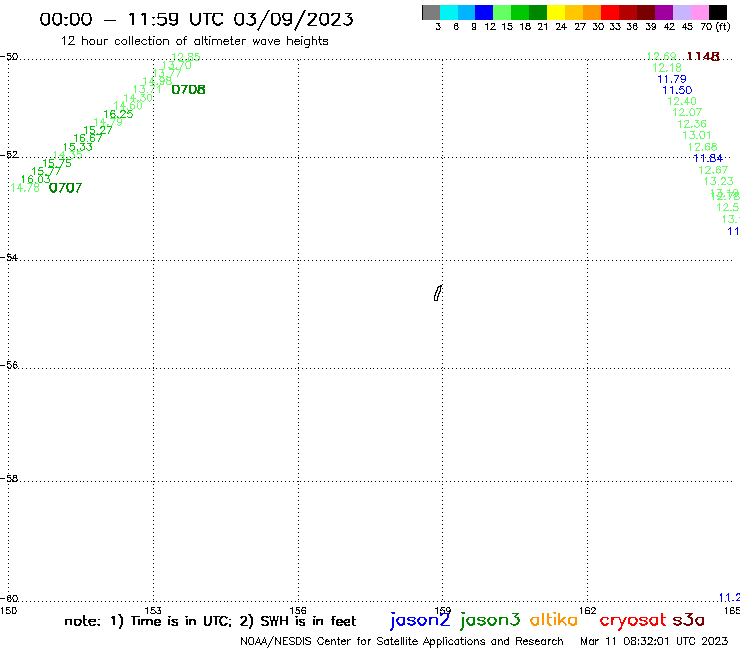The height and width of the screenshot is (650, 740).
Task: Click the 15.75 wave height reading
Action: [x=57, y=163]
